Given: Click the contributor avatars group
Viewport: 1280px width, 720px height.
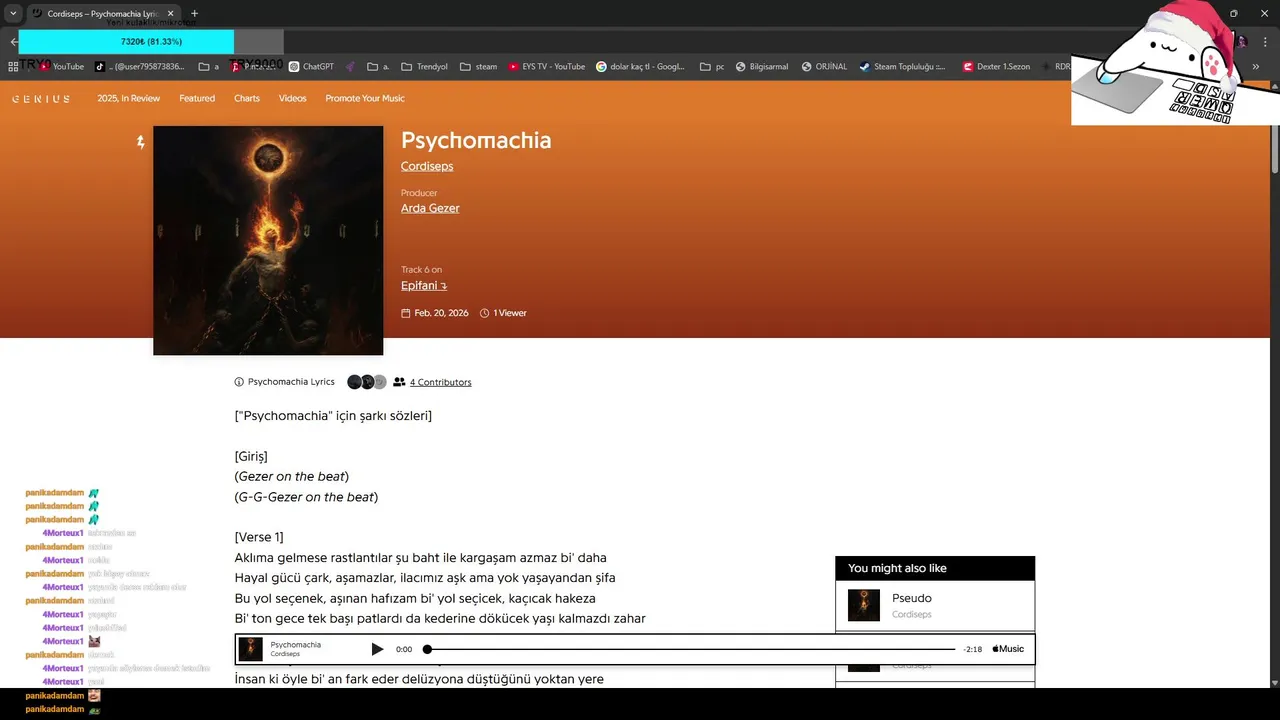Looking at the screenshot, I should 366,382.
